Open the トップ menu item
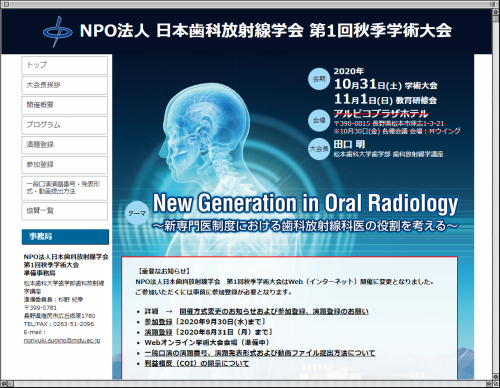The height and width of the screenshot is (388, 500). click(65, 65)
